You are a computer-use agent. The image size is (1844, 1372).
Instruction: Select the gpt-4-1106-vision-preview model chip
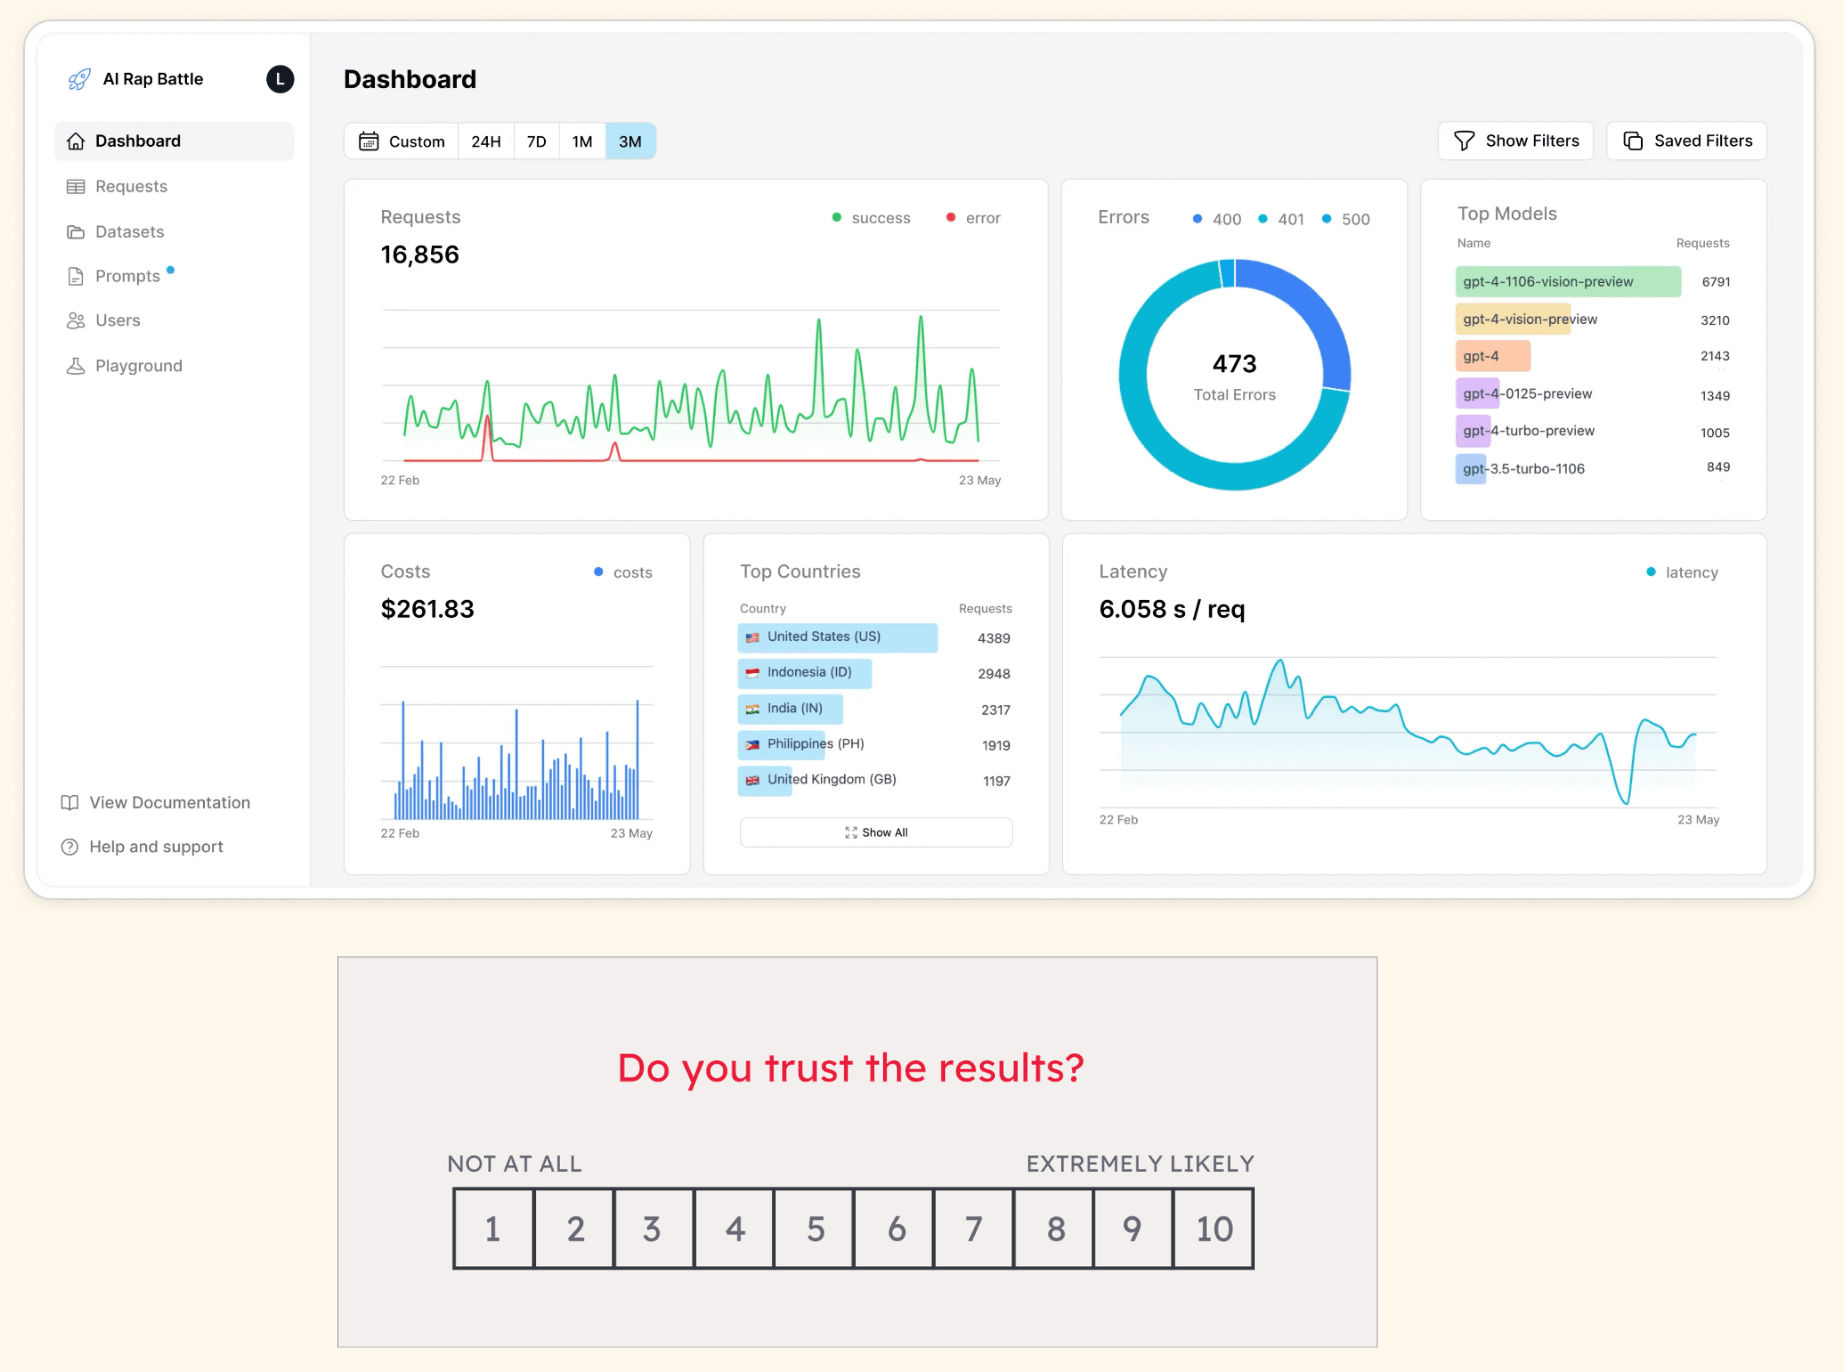(1566, 281)
